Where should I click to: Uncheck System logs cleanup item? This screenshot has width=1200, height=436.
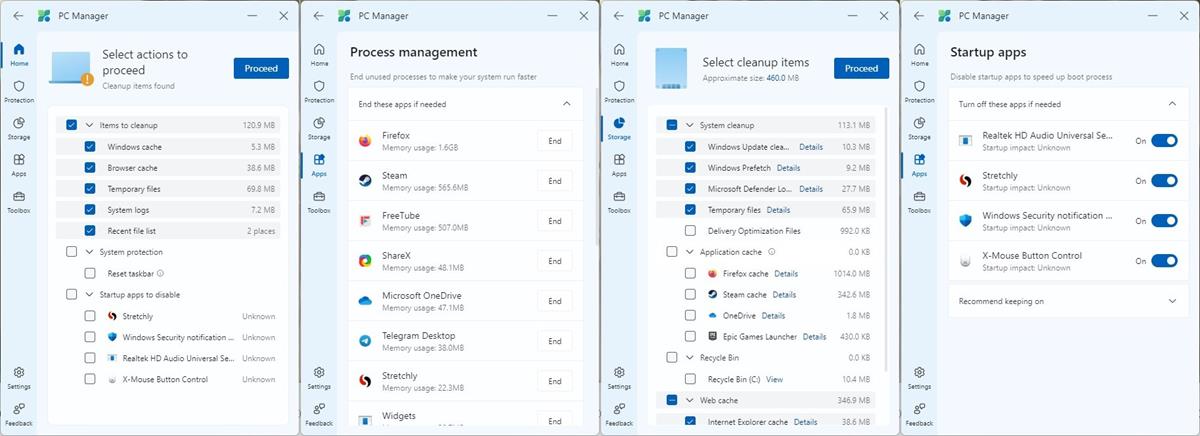pyautogui.click(x=91, y=210)
